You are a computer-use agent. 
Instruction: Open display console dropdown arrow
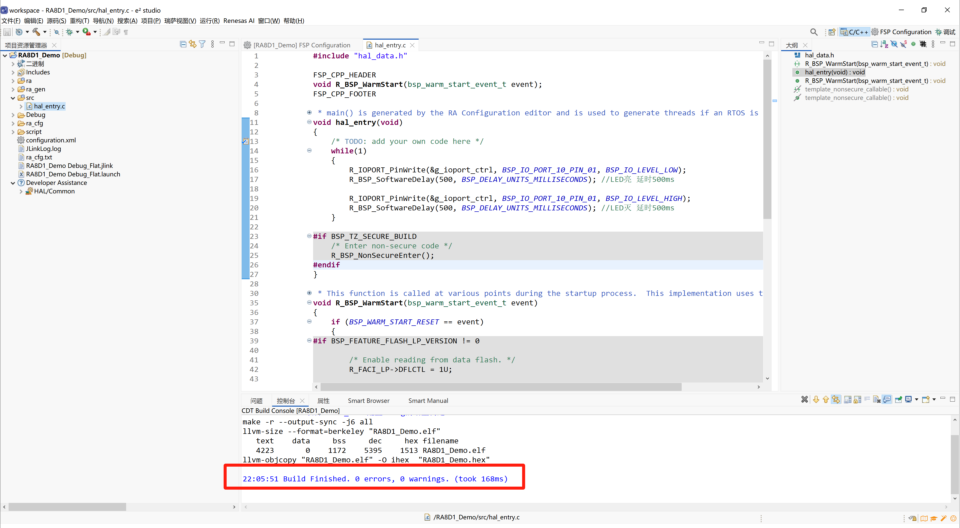point(917,399)
